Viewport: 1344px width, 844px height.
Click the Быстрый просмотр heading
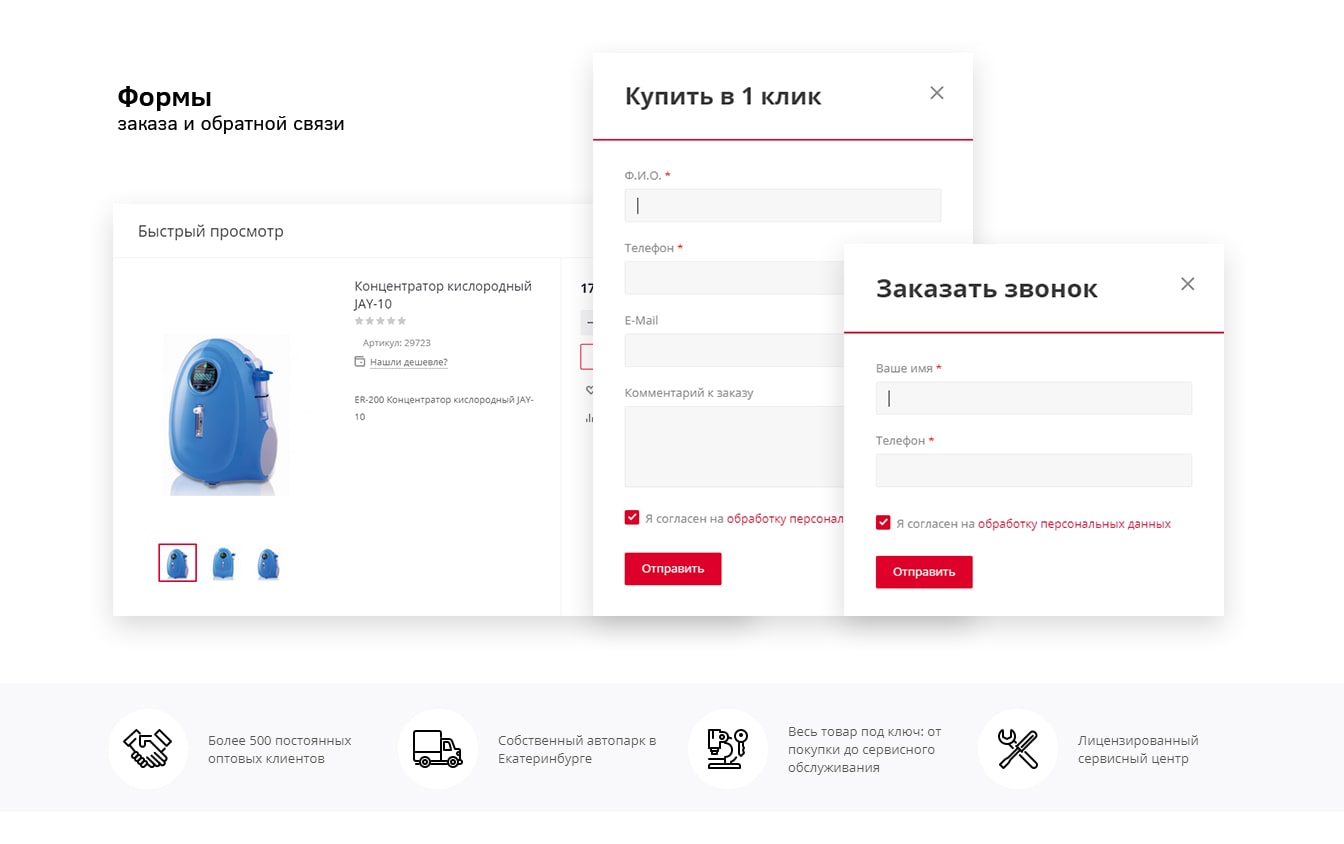click(x=211, y=231)
